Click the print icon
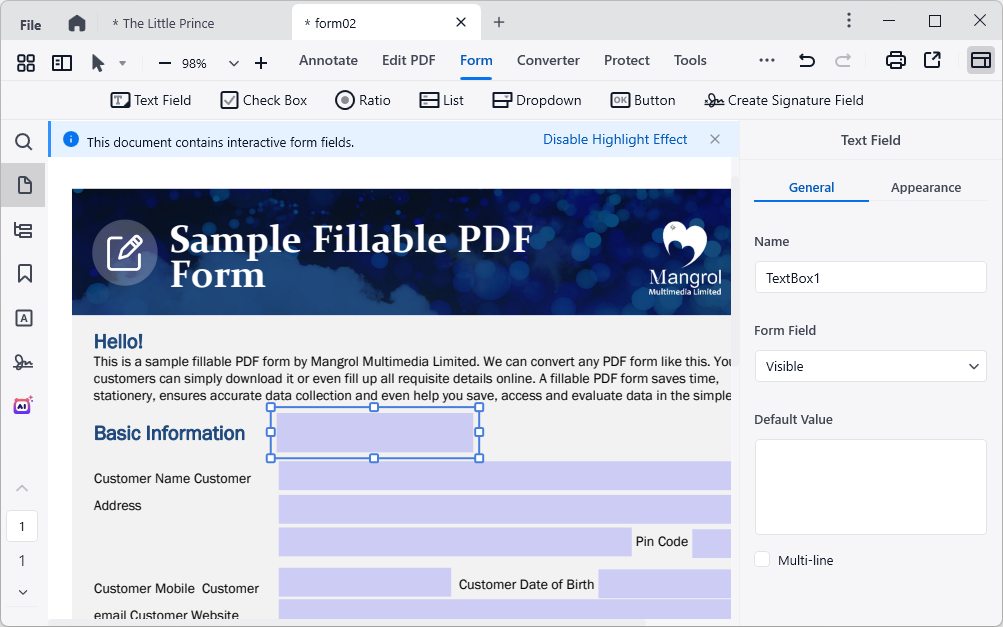 coord(896,61)
